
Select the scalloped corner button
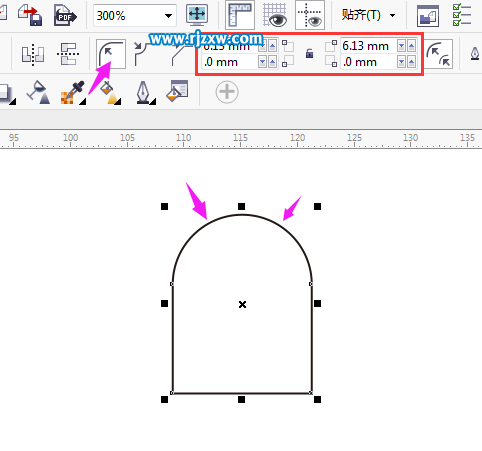click(x=143, y=53)
